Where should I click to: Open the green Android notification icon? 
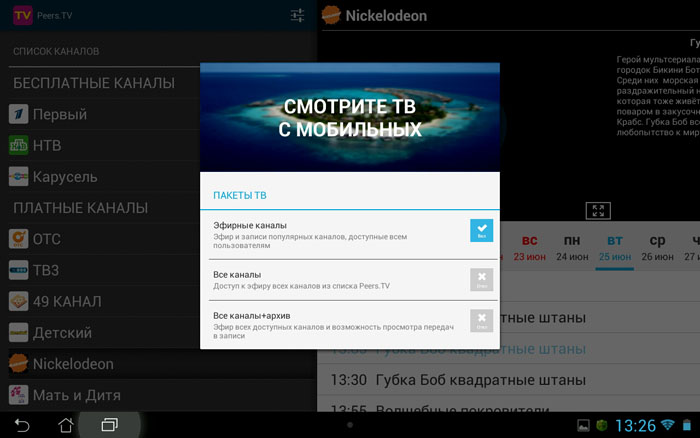(602, 425)
